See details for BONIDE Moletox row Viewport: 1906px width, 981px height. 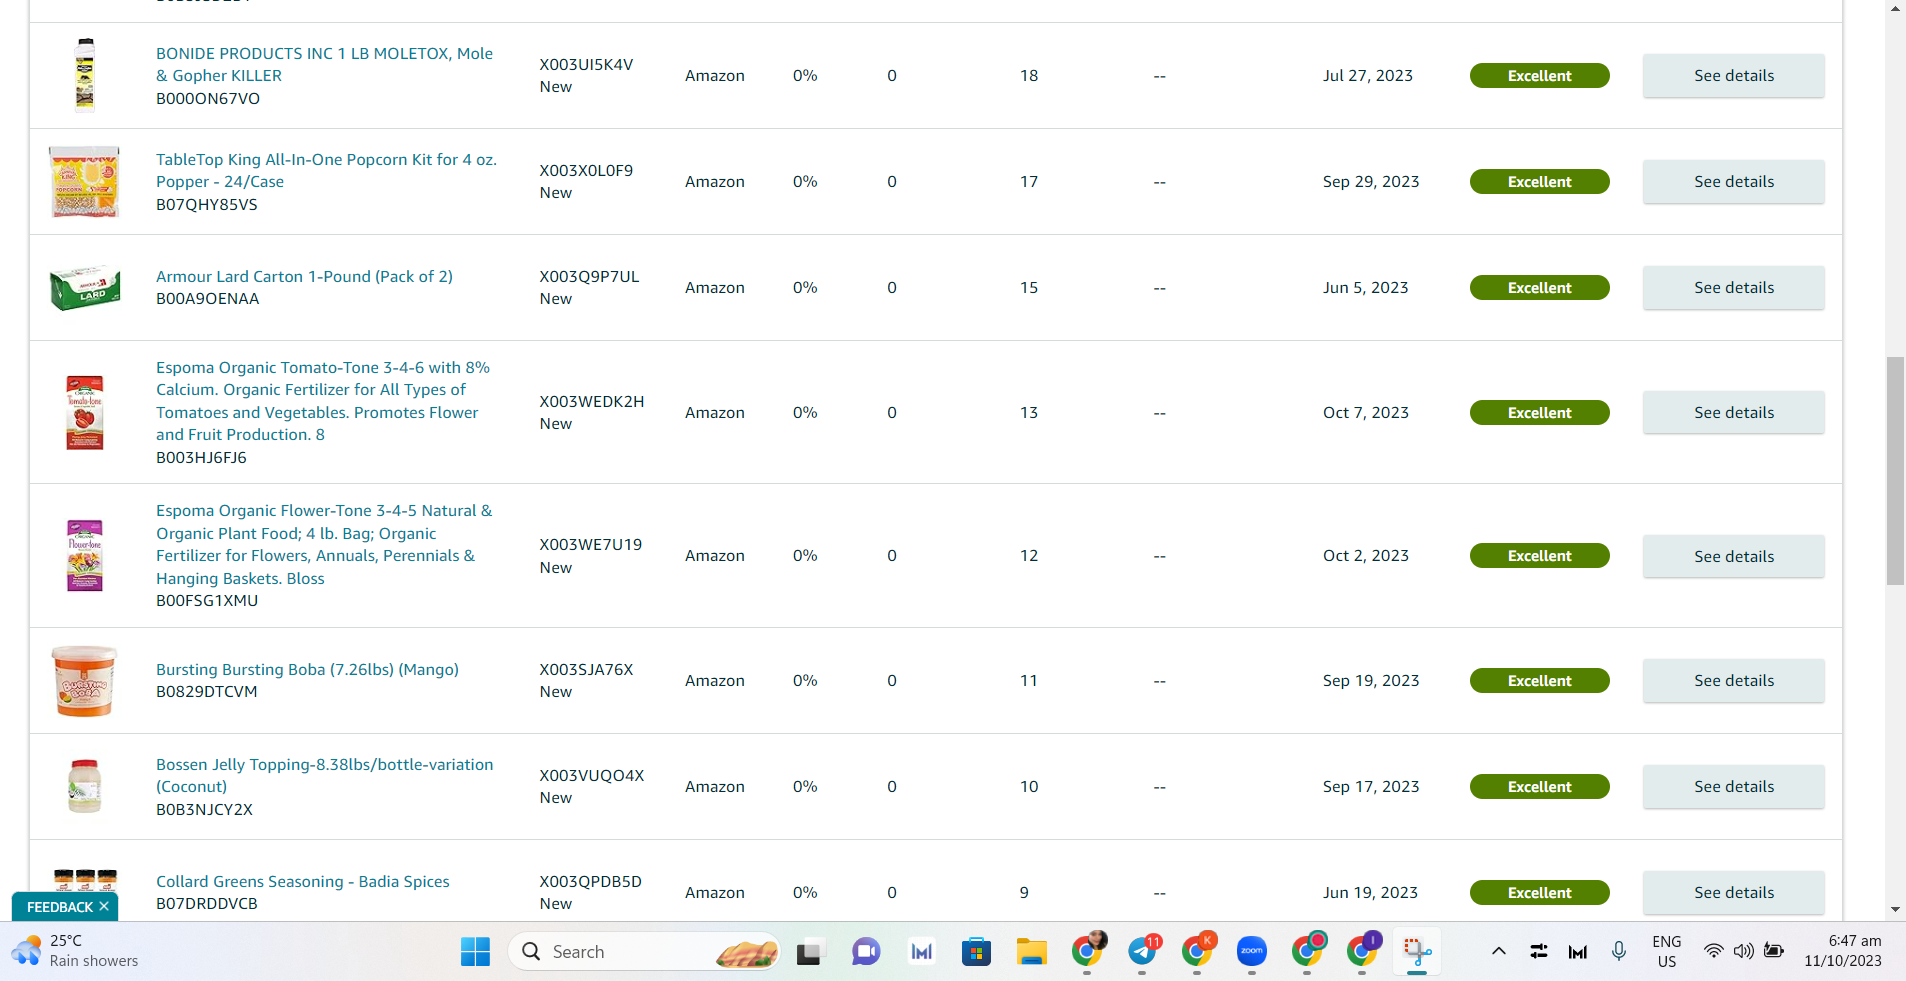(1733, 76)
